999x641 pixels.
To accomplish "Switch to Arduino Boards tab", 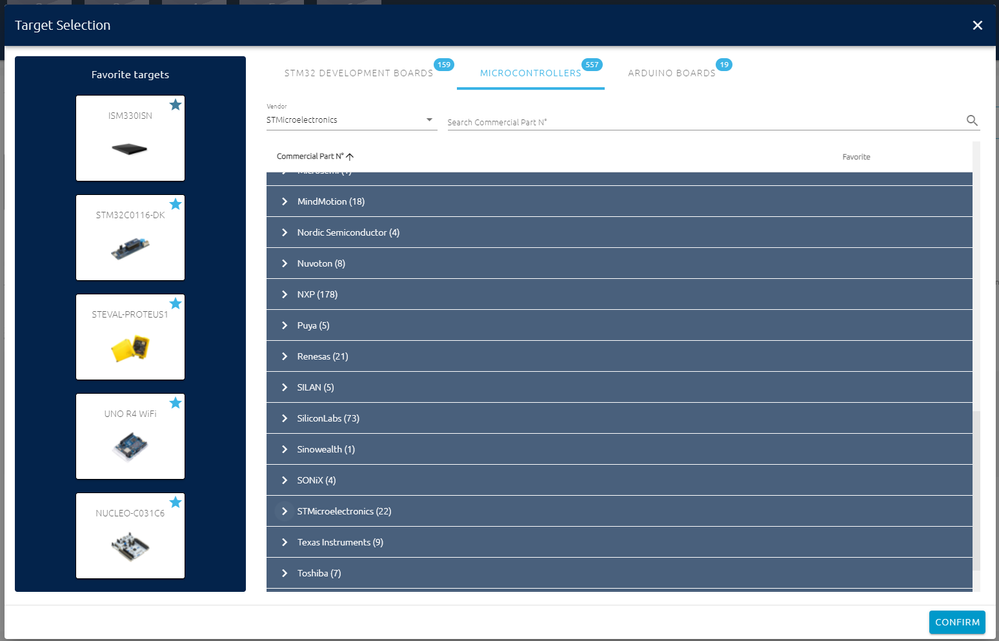I will pos(672,73).
